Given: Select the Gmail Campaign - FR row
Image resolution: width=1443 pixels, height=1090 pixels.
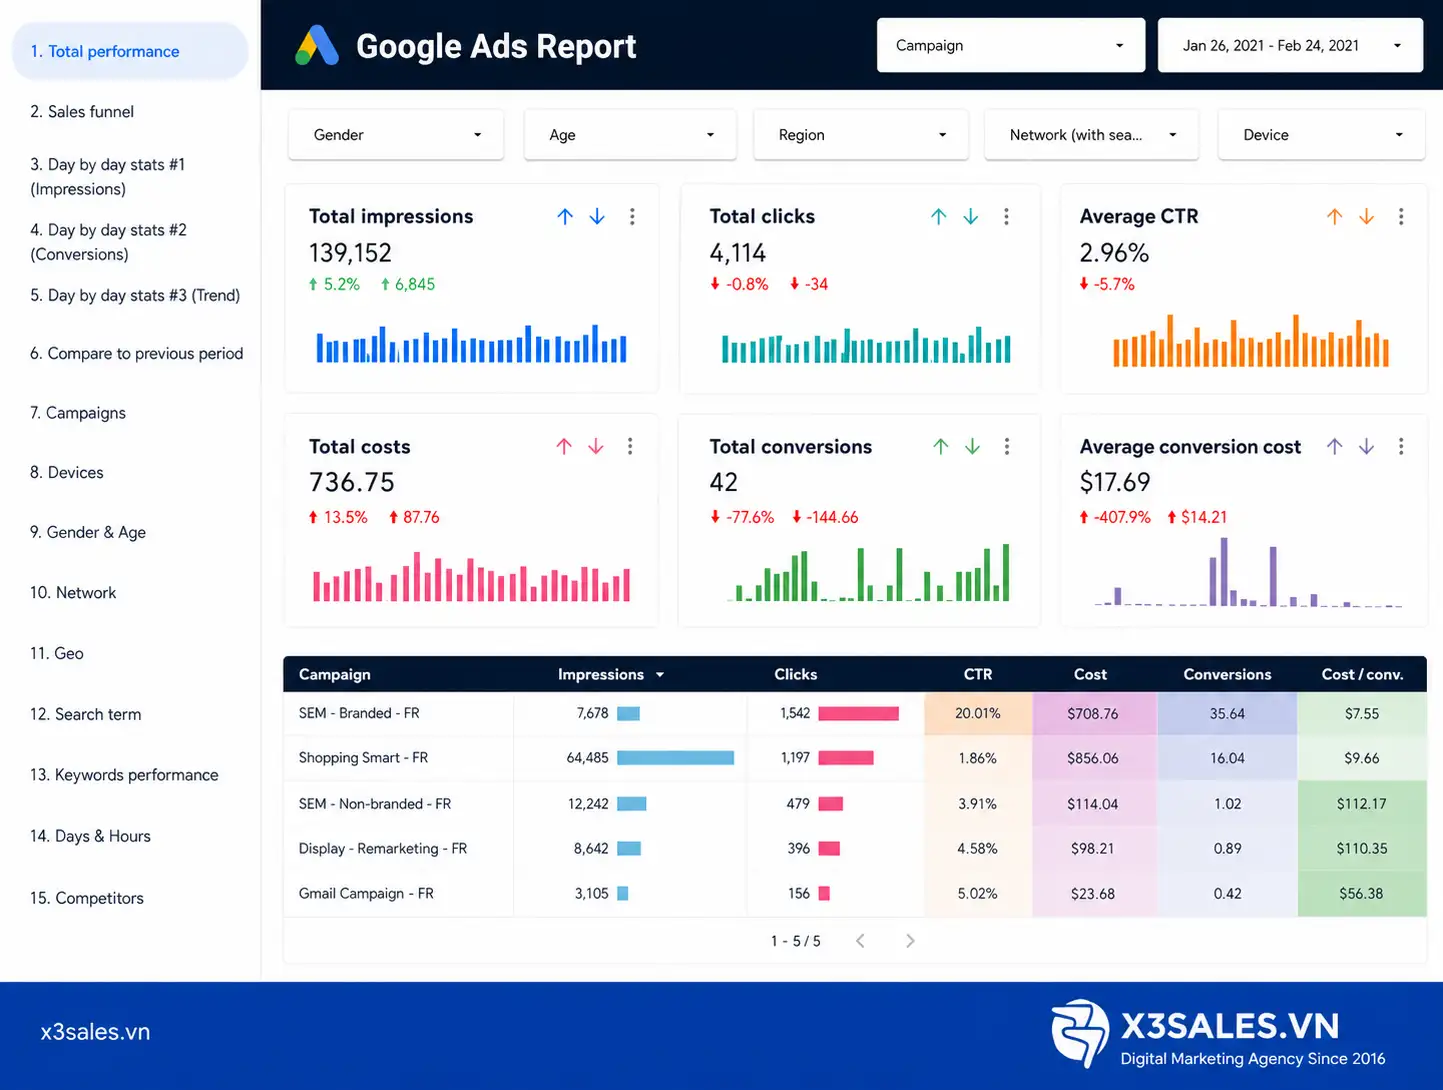Looking at the screenshot, I should (855, 894).
